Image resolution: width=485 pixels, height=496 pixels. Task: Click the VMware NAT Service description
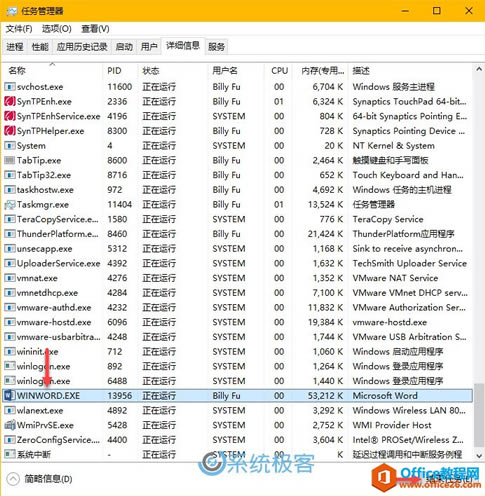click(x=395, y=278)
